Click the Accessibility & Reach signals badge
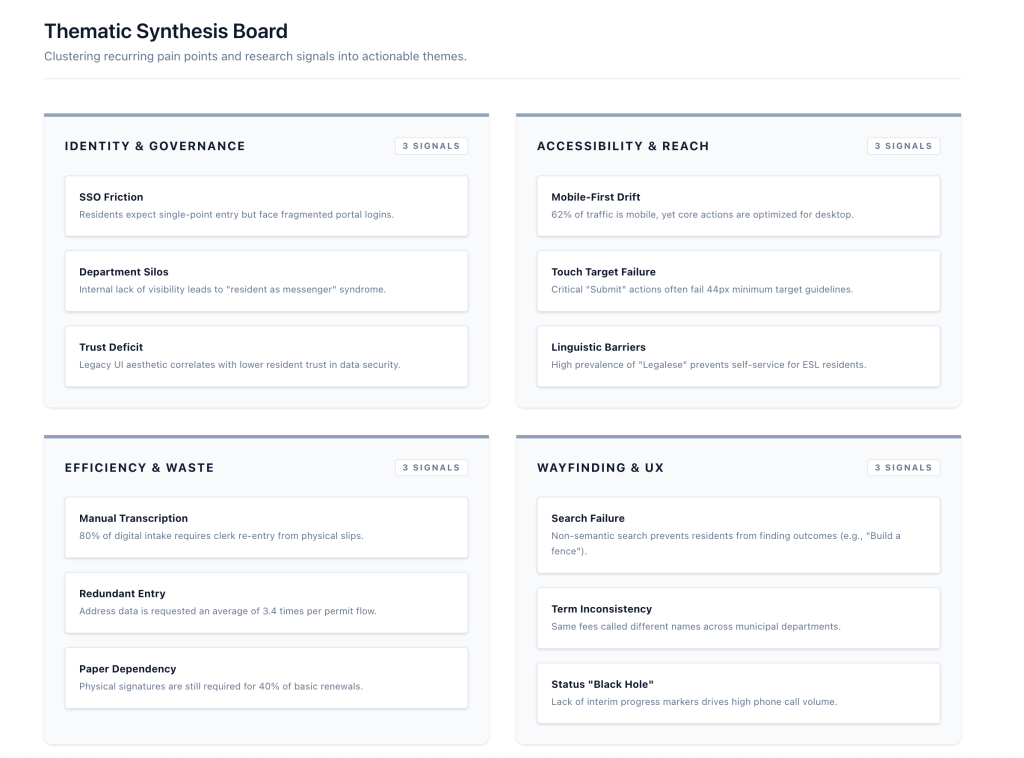Screen dimensions: 1024x758 pyautogui.click(x=903, y=146)
